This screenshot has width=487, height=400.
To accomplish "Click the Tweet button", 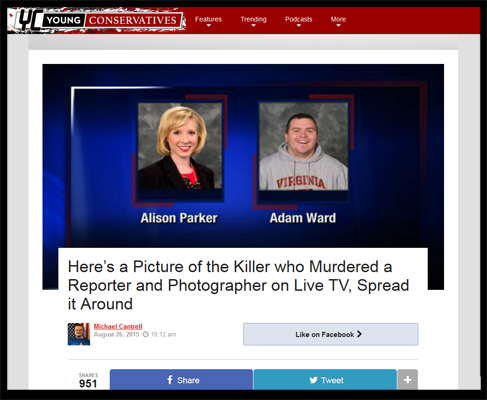I will coord(325,380).
